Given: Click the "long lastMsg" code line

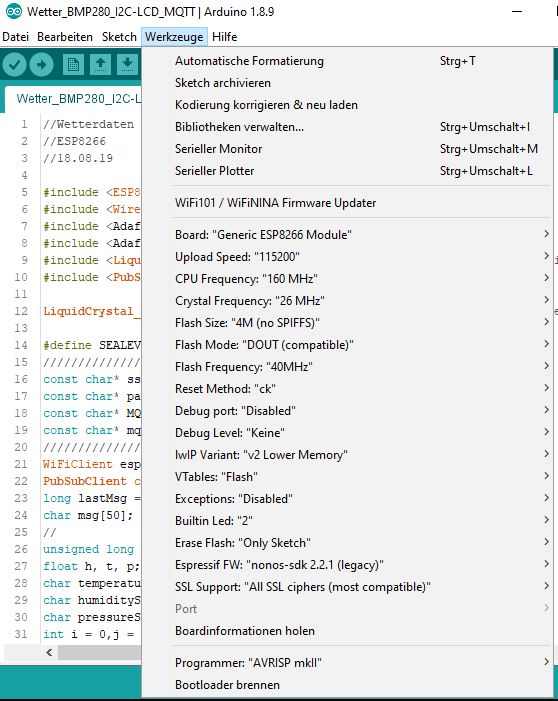Looking at the screenshot, I should point(92,498).
